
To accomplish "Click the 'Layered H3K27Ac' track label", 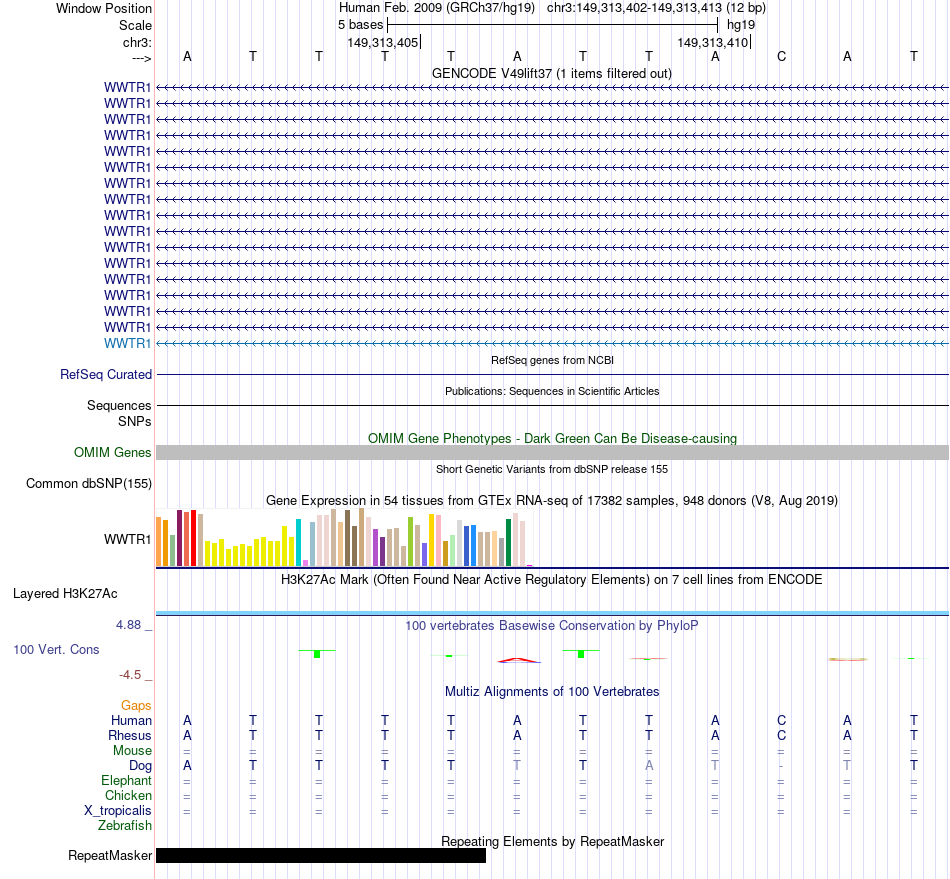I will pyautogui.click(x=65, y=594).
